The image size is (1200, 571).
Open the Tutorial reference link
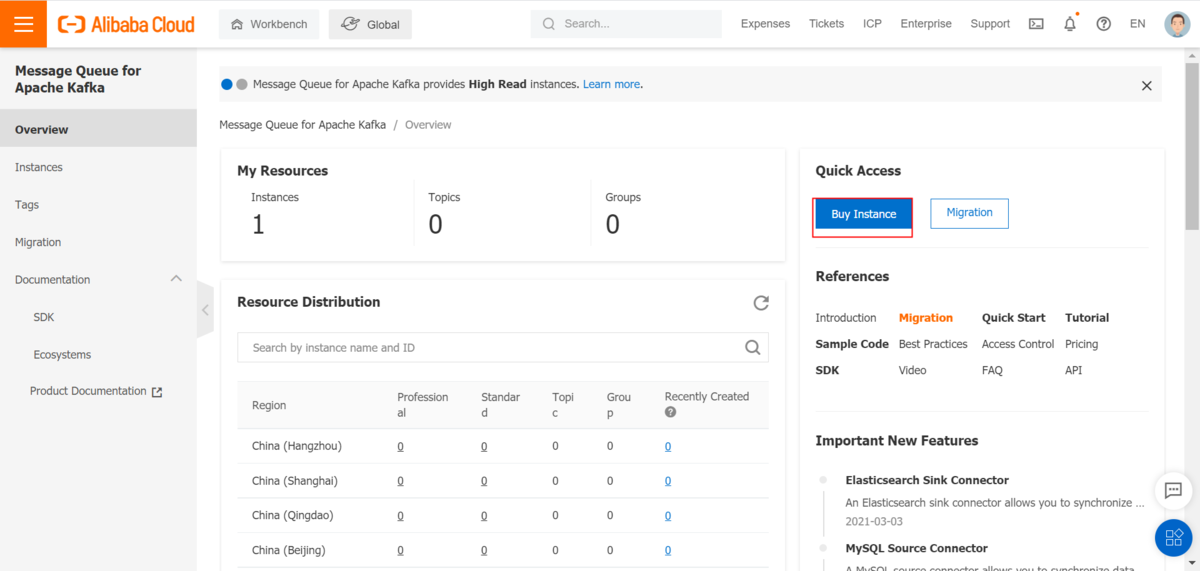[1087, 318]
